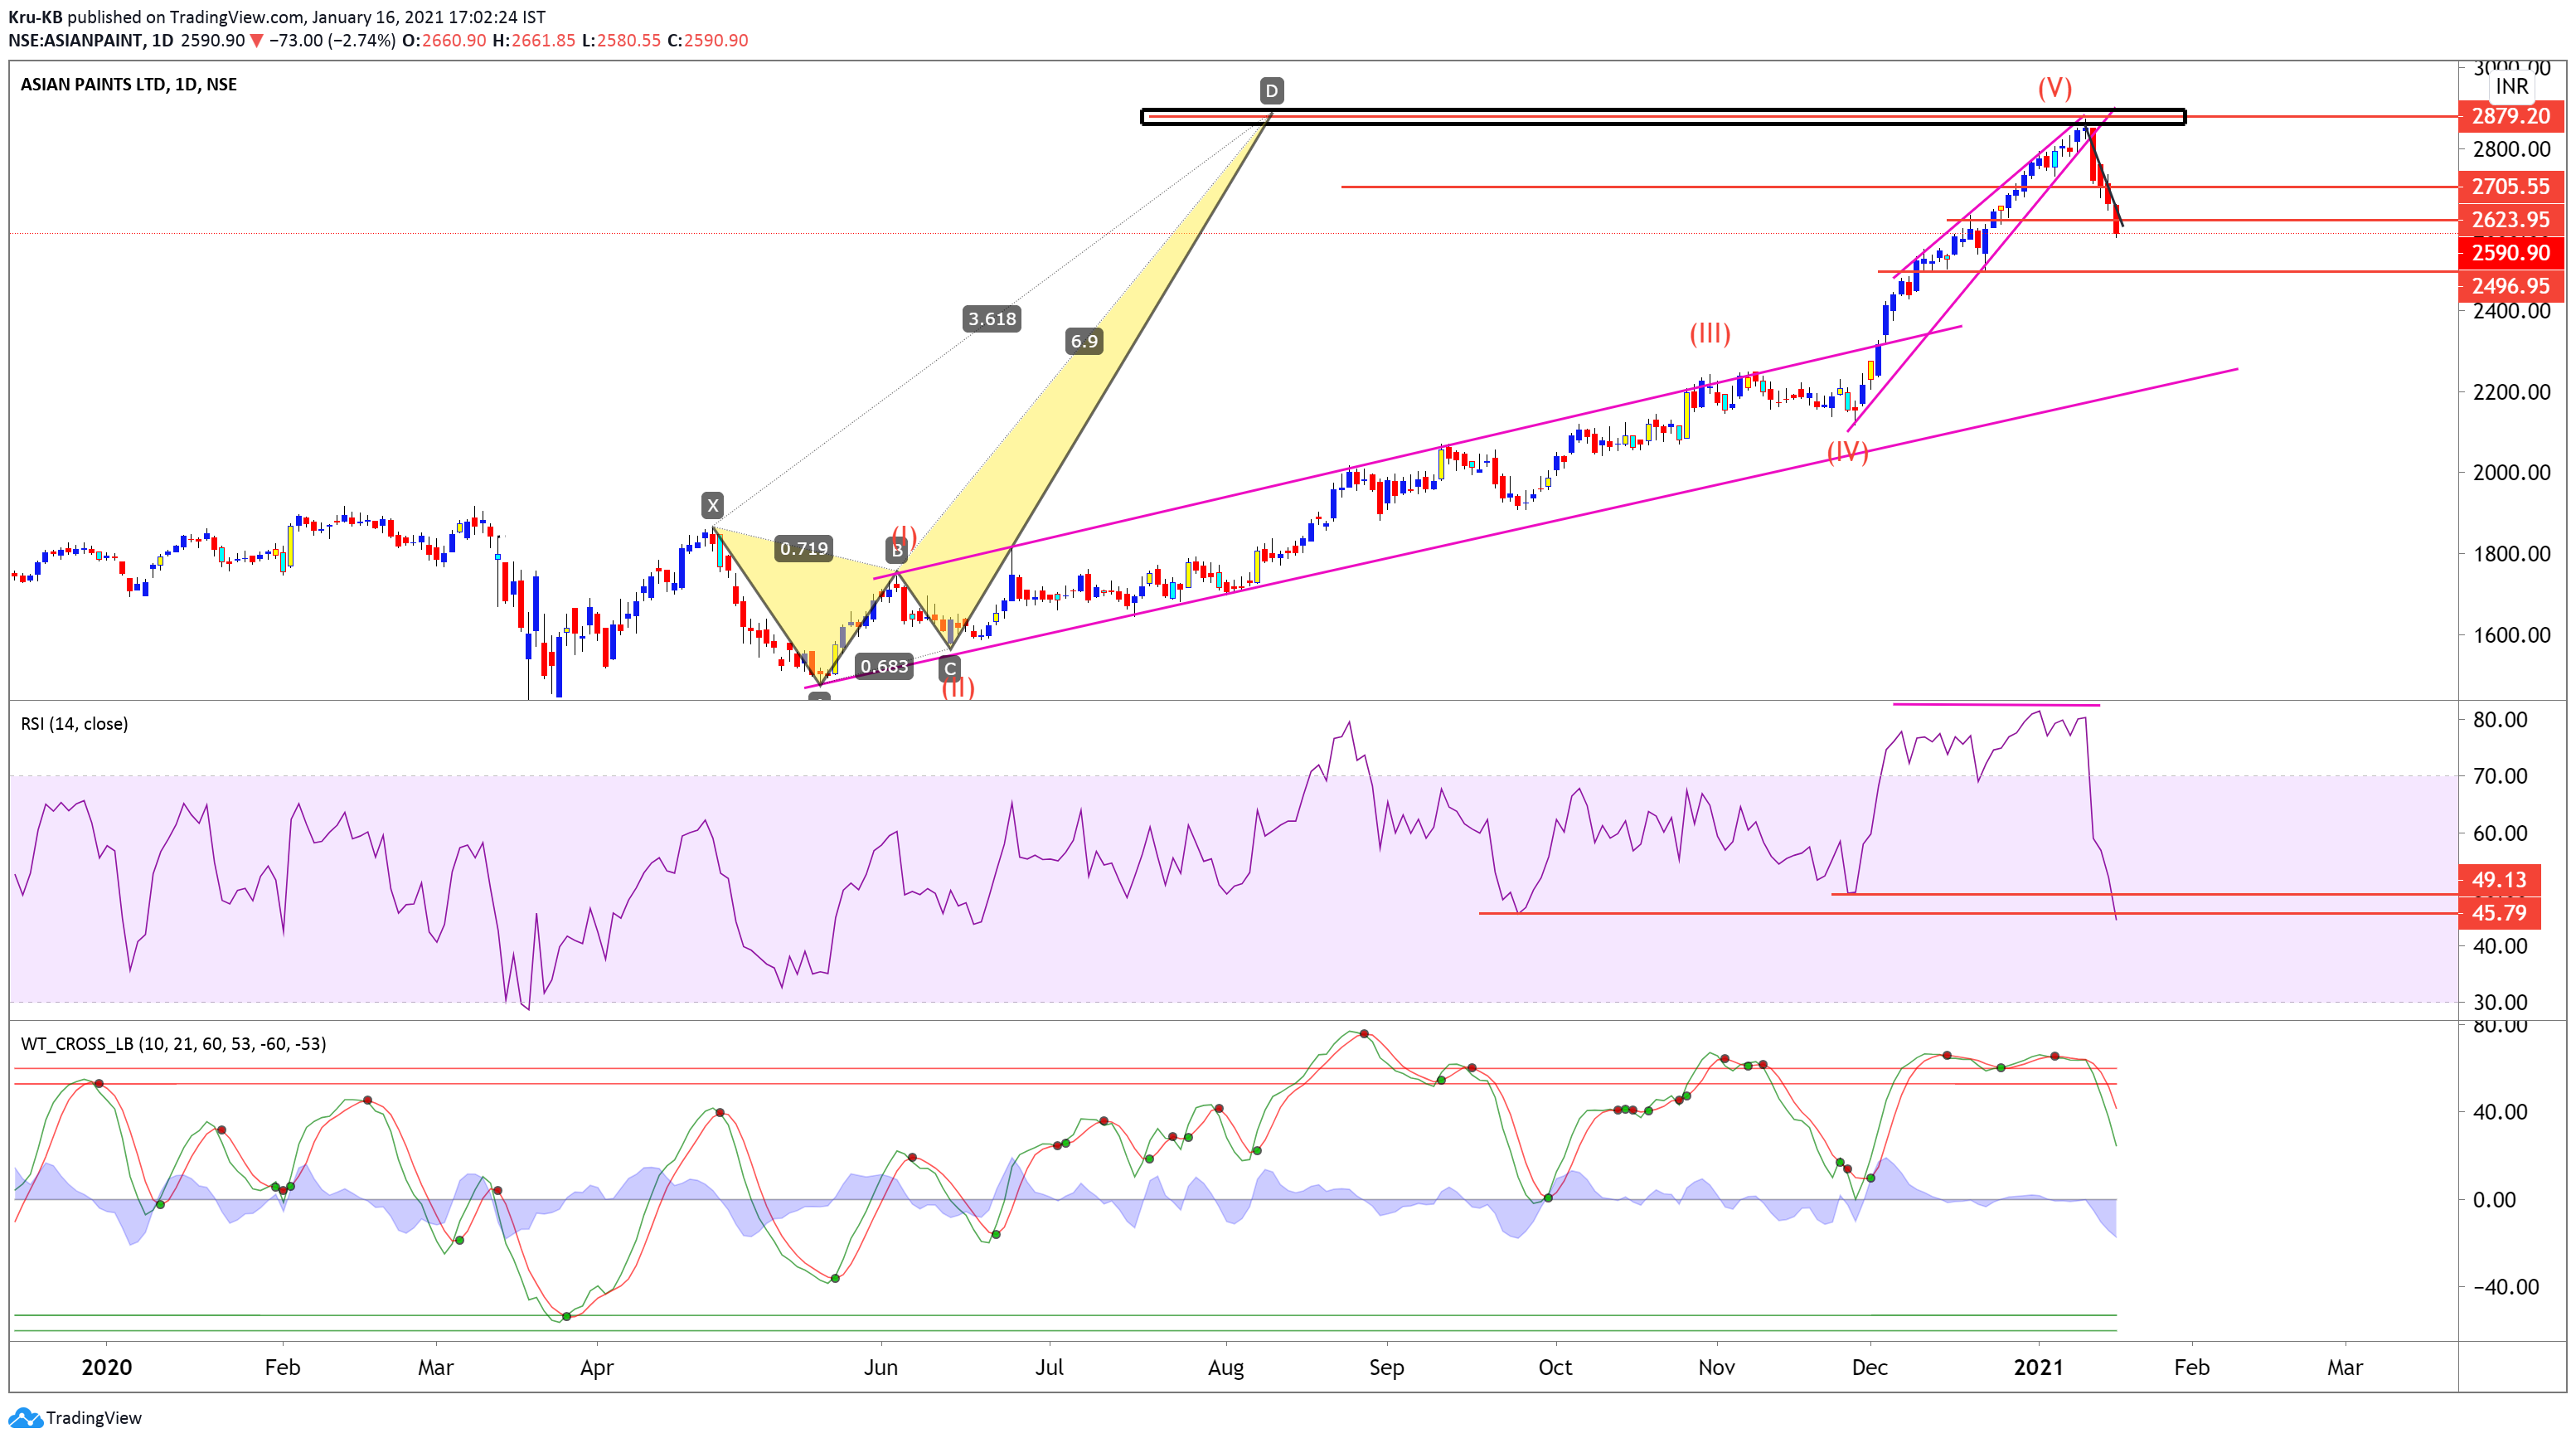Click the 1600.00 price axis label
Viewport: 2576px width, 1443px height.
pyautogui.click(x=2511, y=635)
